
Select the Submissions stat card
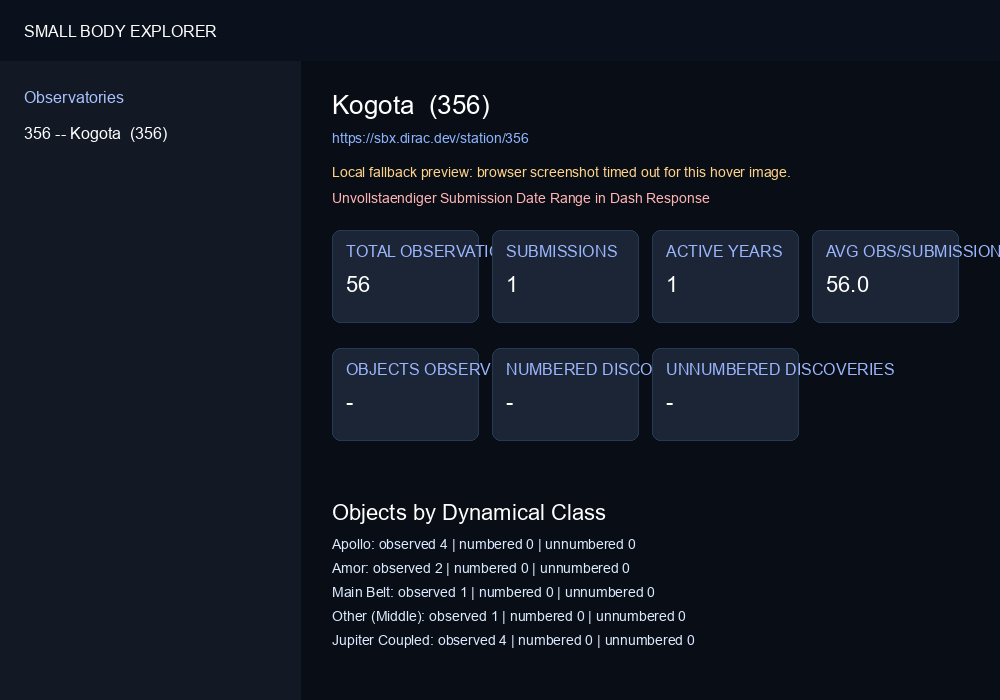pos(565,277)
